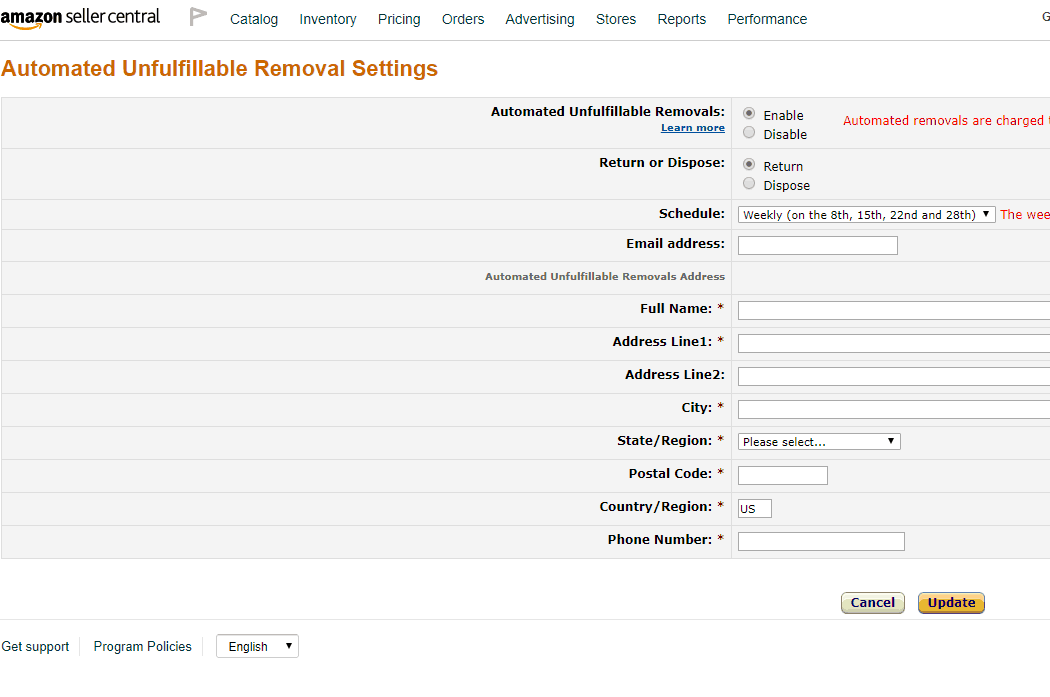Open the English language selector
The image size is (1050, 697).
tap(257, 646)
